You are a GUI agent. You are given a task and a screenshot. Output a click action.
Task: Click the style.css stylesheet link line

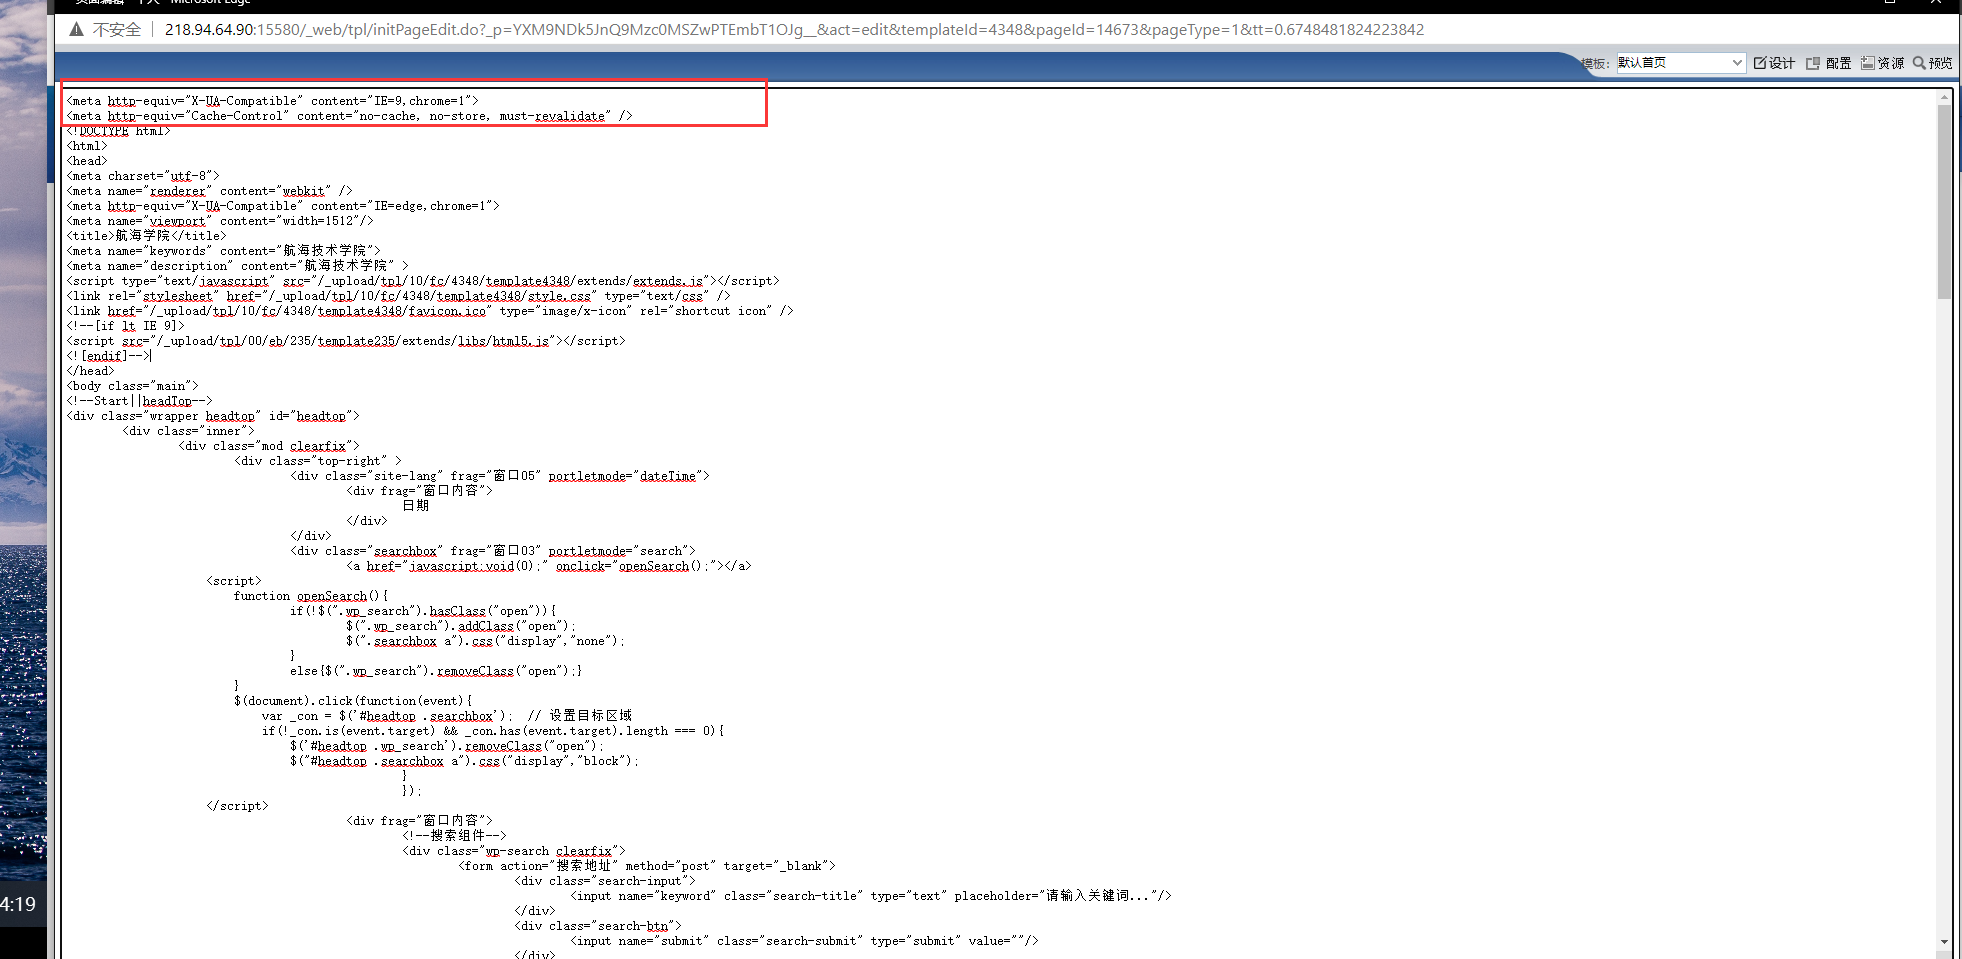(x=399, y=296)
